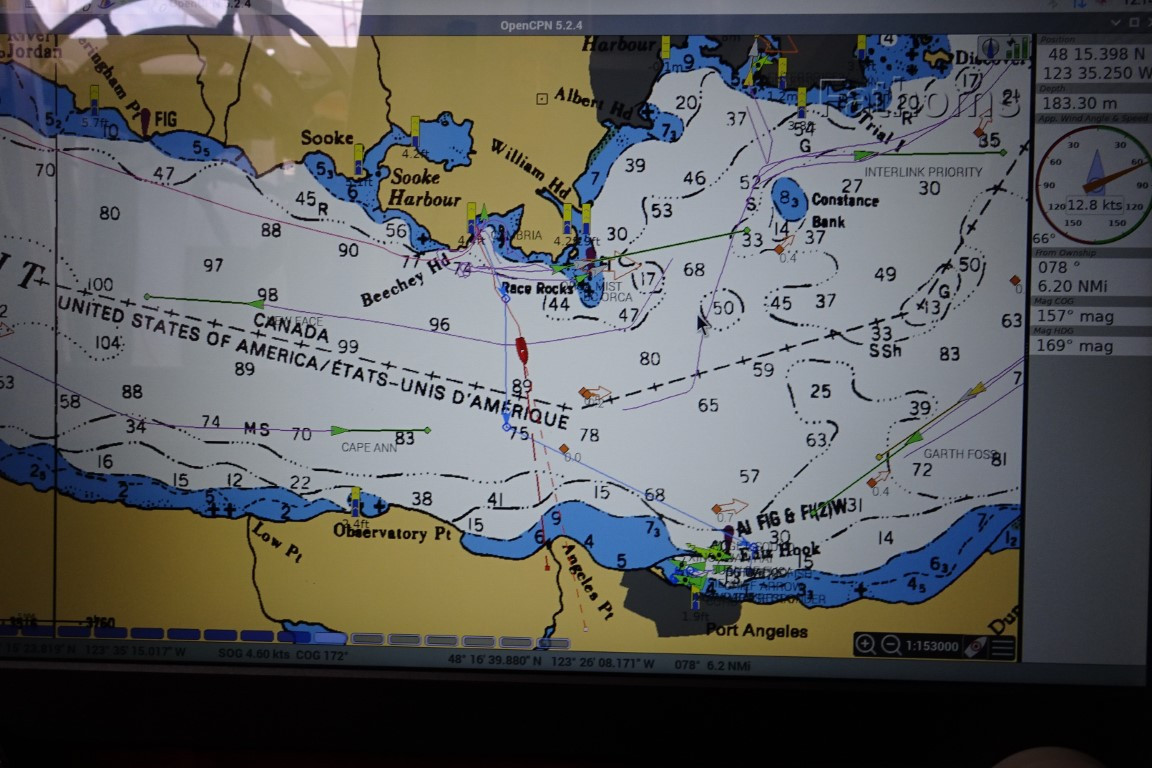The image size is (1152, 768).
Task: Open the hamburger main menu
Action: point(1003,647)
